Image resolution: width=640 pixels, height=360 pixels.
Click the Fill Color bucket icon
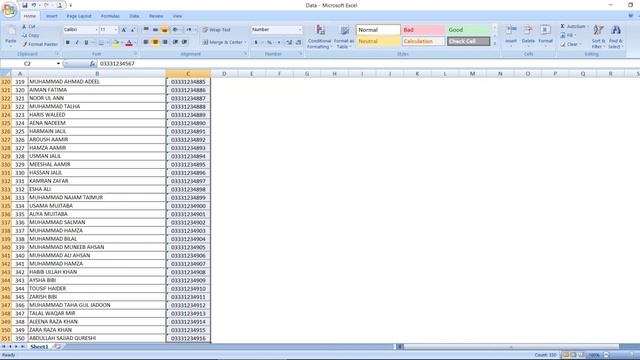click(x=116, y=42)
